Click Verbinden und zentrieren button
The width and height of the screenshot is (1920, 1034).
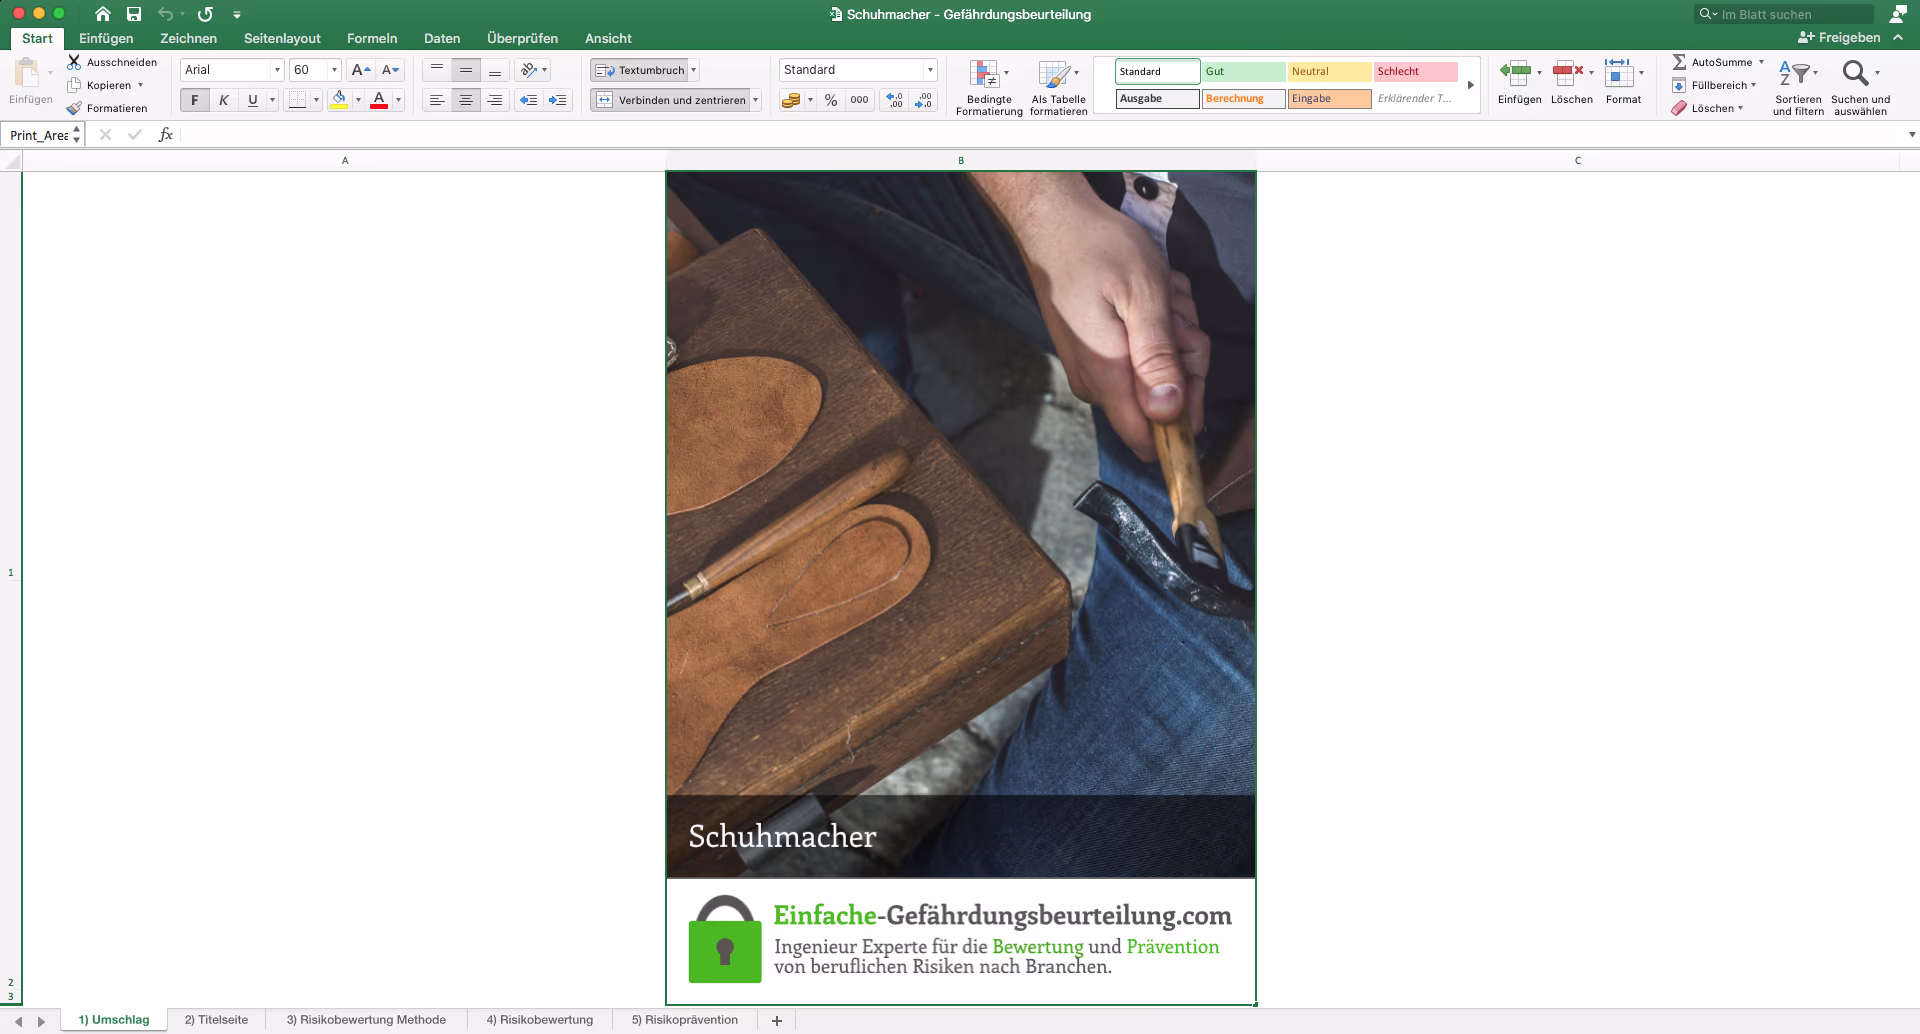point(671,100)
